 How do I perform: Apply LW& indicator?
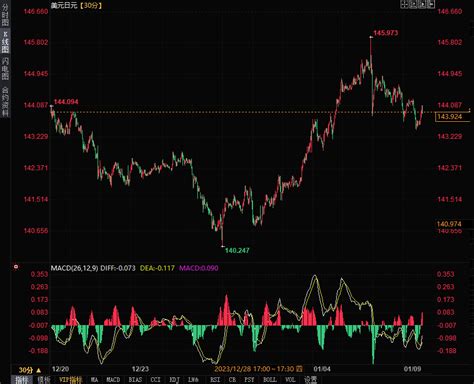(x=193, y=379)
